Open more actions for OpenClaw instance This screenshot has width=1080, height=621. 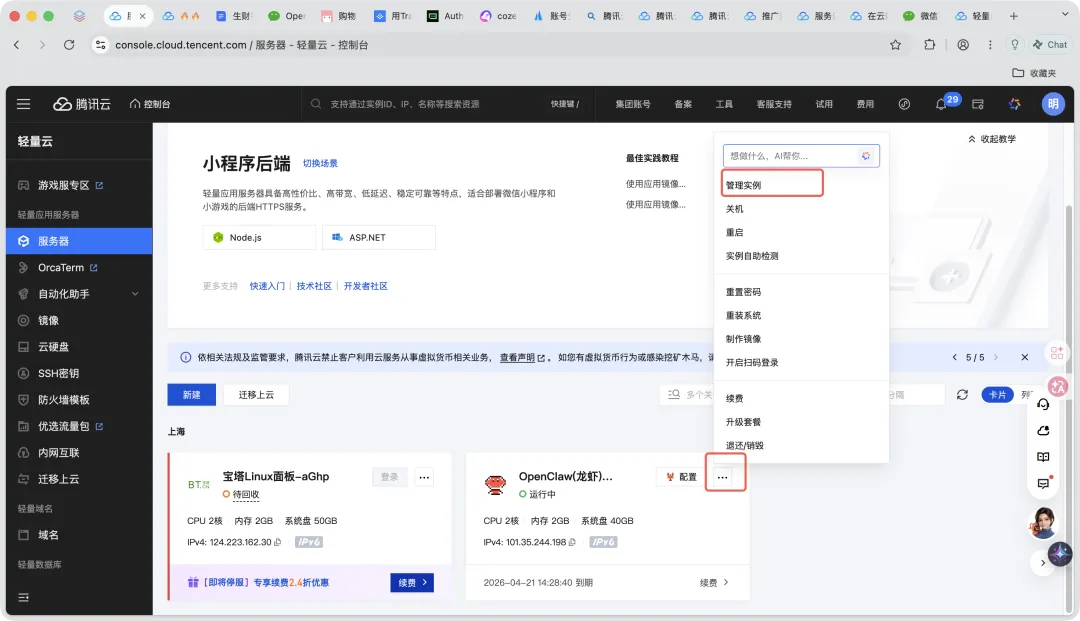click(722, 477)
